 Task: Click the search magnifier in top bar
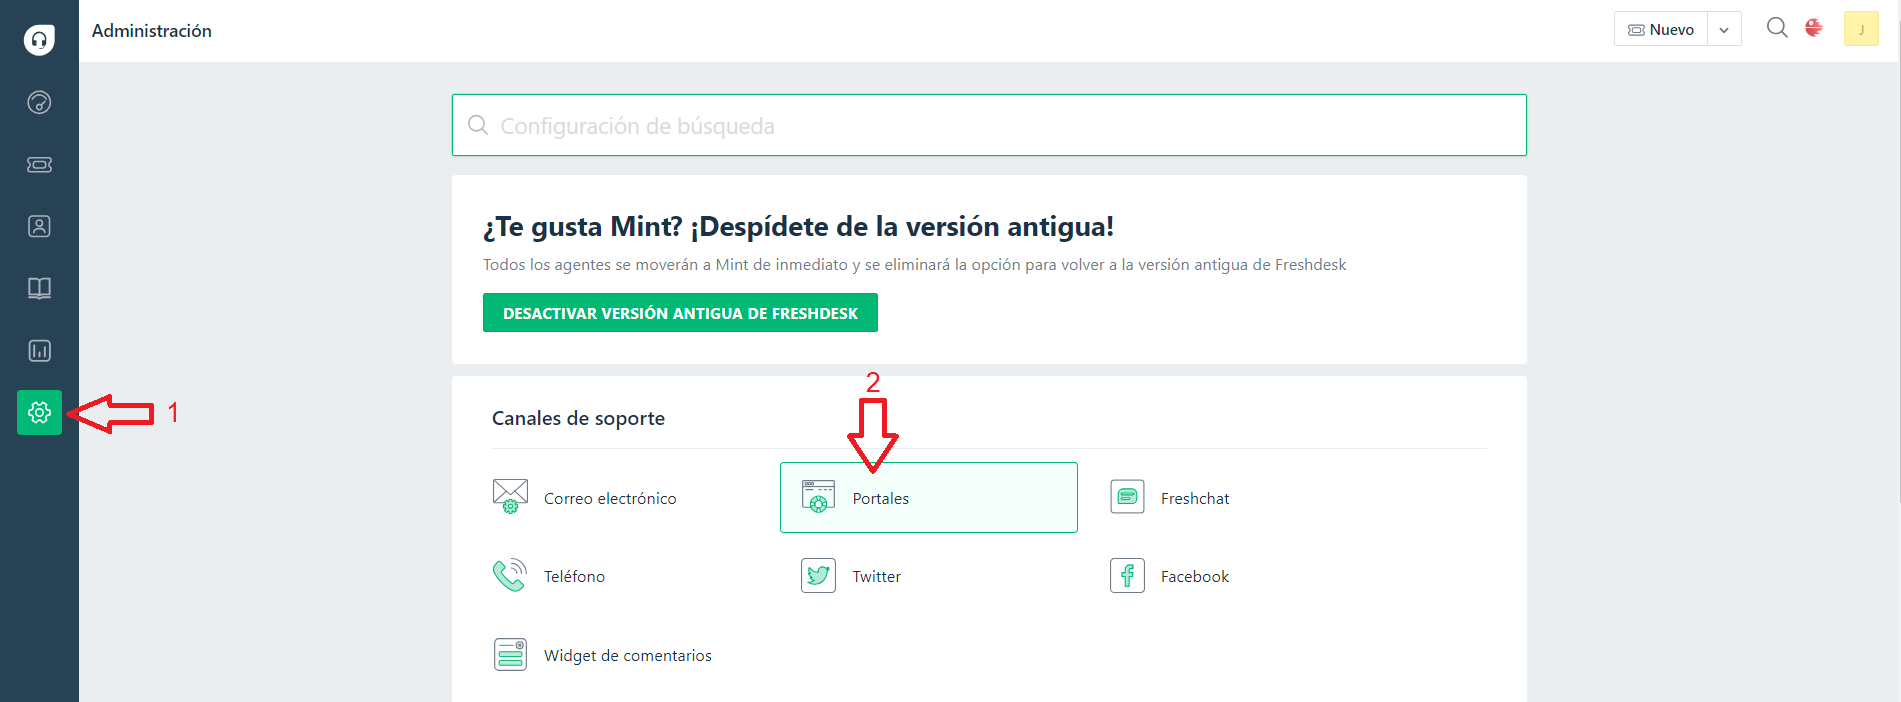pyautogui.click(x=1777, y=28)
